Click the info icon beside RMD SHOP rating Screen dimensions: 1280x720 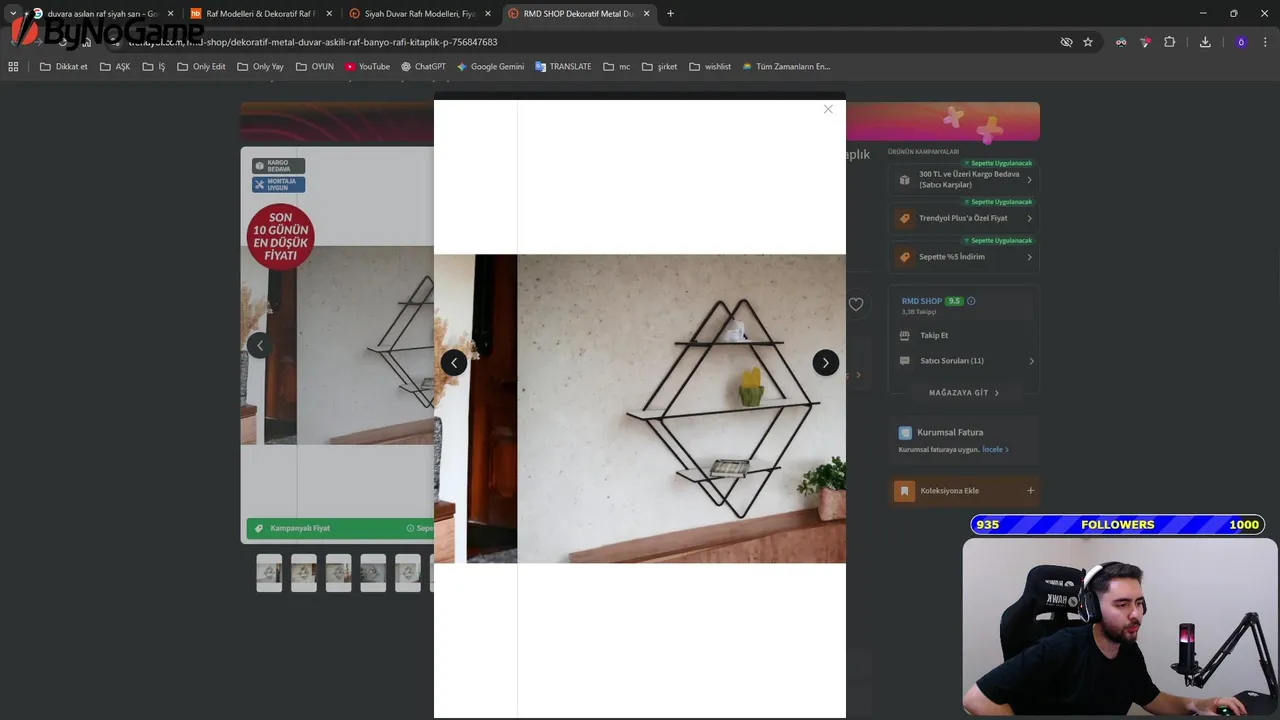coord(971,301)
